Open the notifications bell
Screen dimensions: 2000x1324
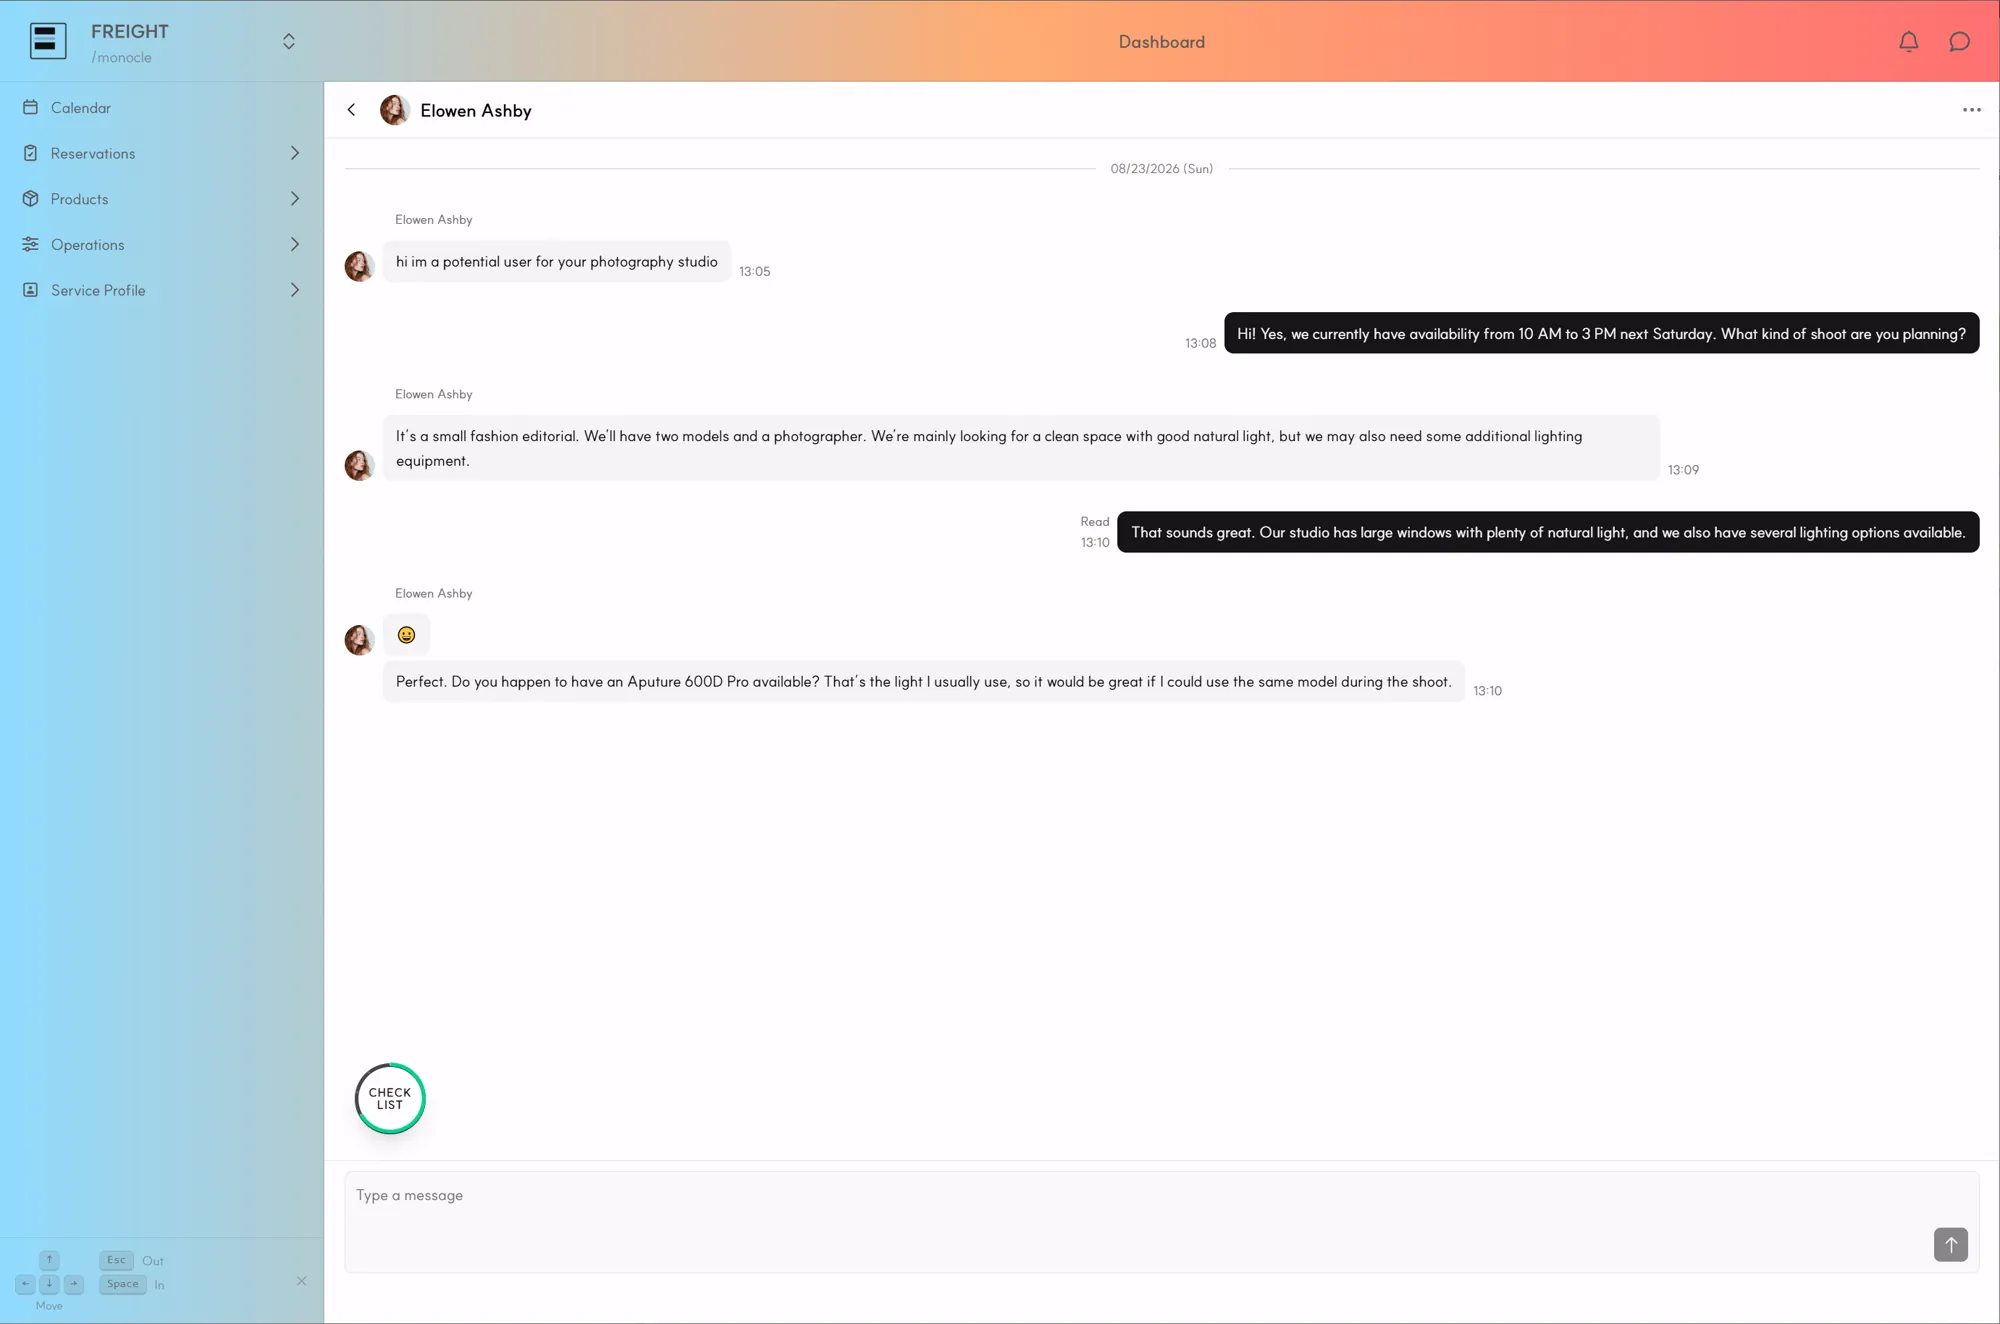pyautogui.click(x=1909, y=41)
